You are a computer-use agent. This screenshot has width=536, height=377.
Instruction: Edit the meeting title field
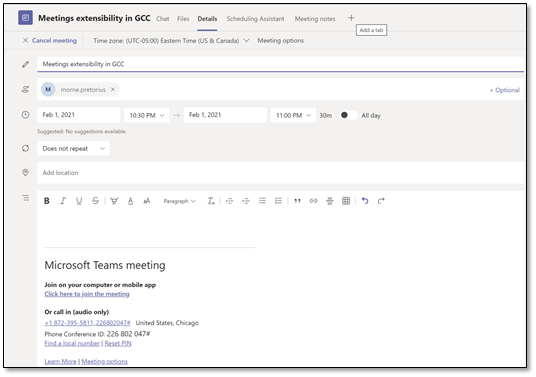(280, 64)
